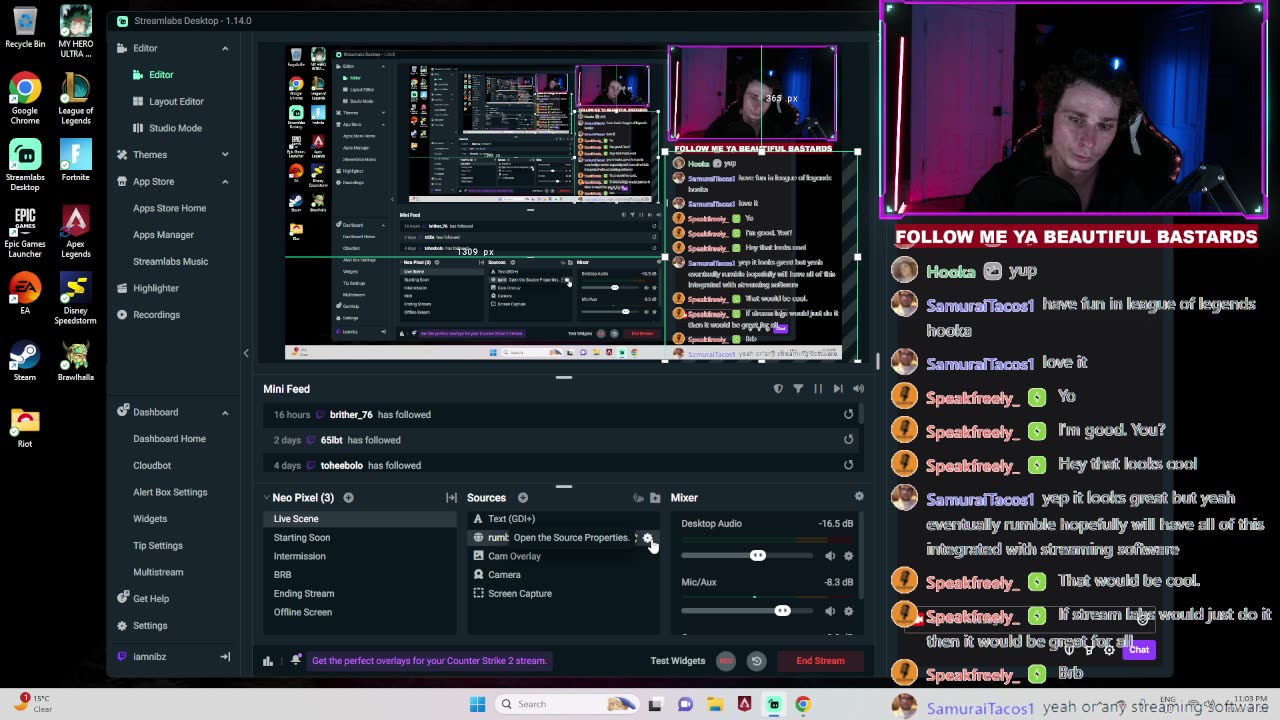Image resolution: width=1280 pixels, height=720 pixels.
Task: Mute the Desktop Audio speaker
Action: tap(830, 556)
